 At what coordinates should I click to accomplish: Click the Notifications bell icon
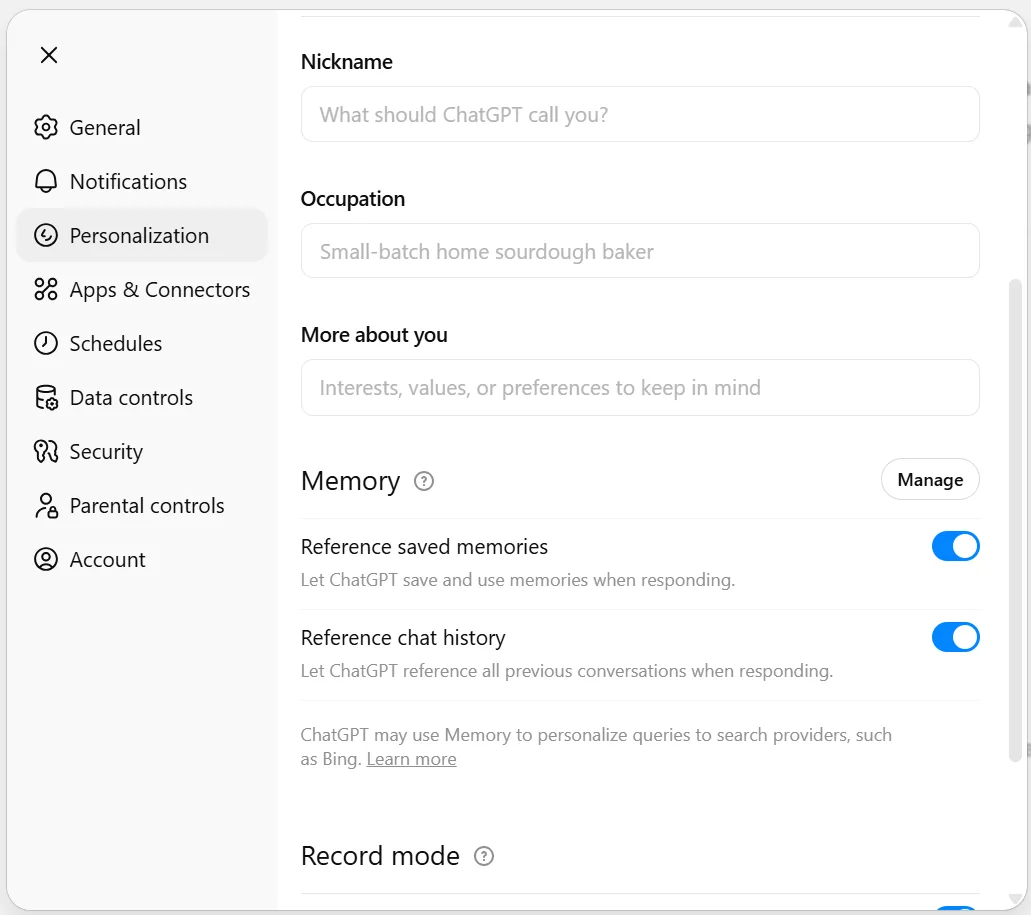[x=46, y=182]
